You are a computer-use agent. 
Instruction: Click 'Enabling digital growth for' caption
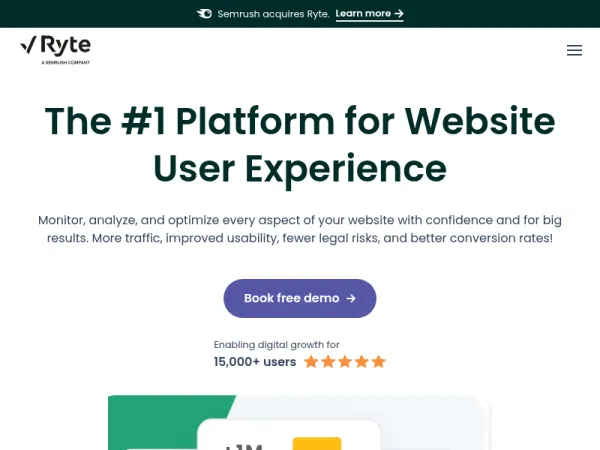(x=276, y=345)
